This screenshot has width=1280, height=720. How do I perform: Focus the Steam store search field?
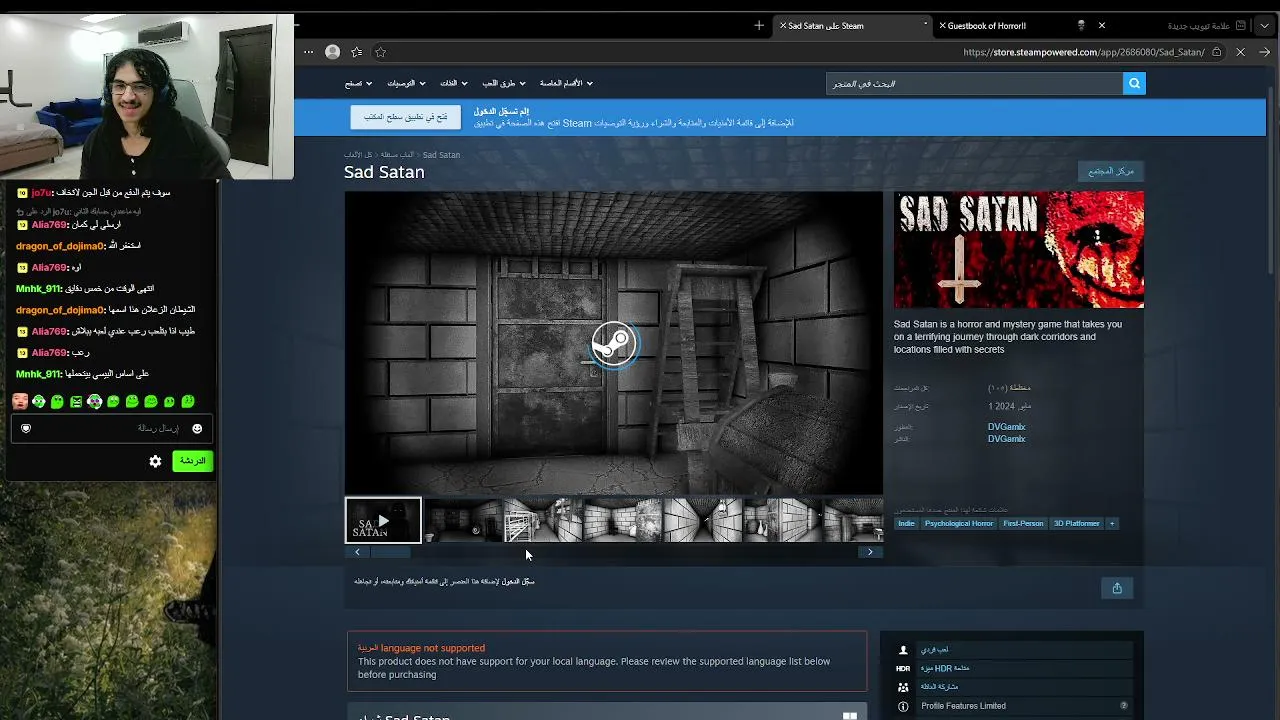pyautogui.click(x=975, y=84)
